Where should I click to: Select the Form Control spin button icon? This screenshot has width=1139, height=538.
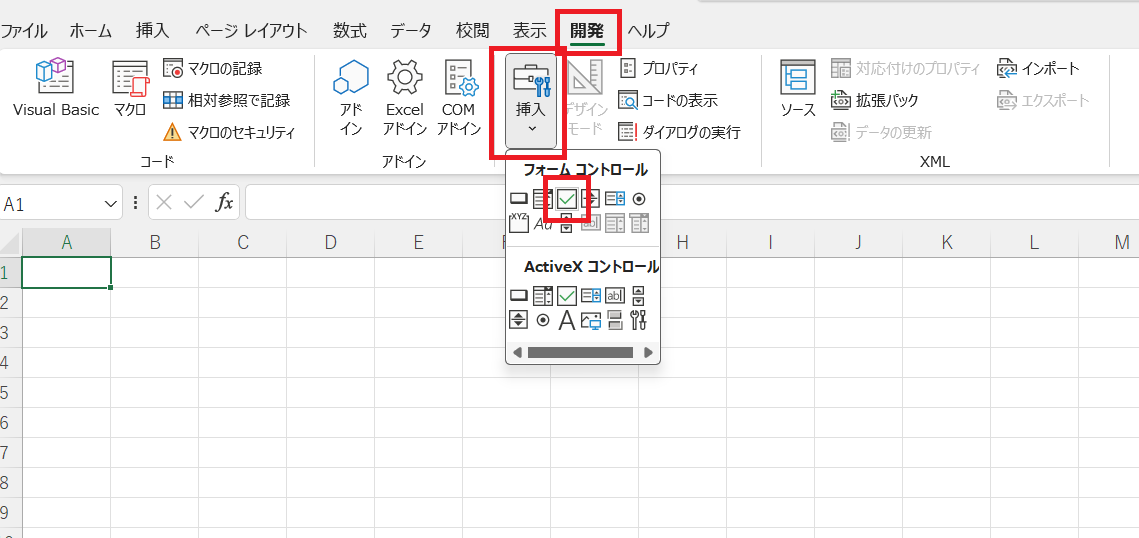click(x=591, y=199)
